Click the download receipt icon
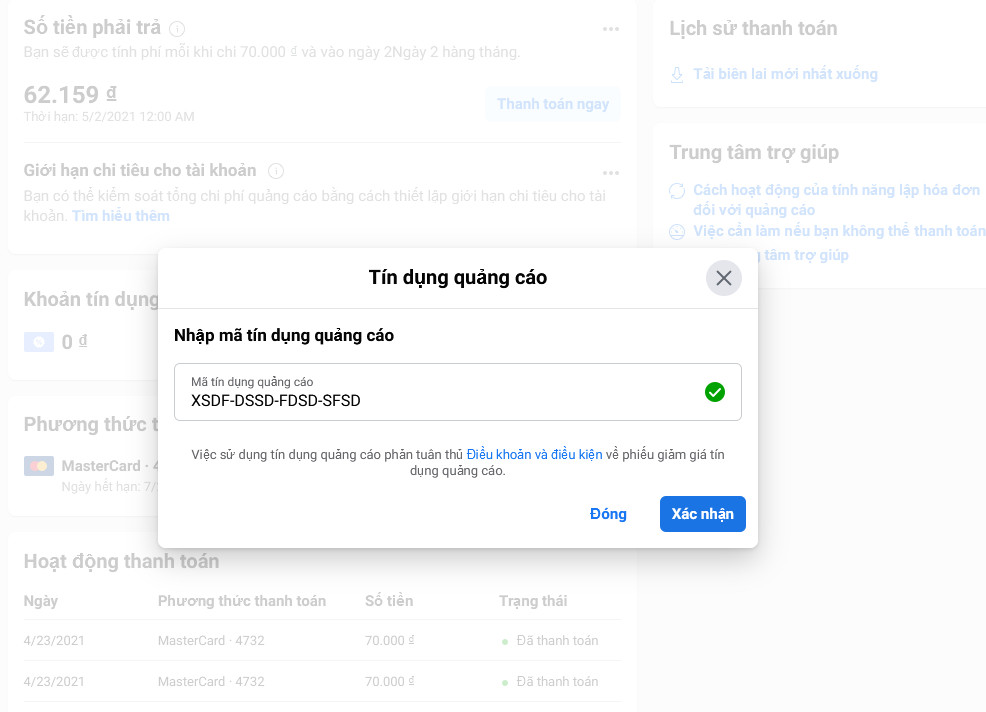 coord(677,75)
